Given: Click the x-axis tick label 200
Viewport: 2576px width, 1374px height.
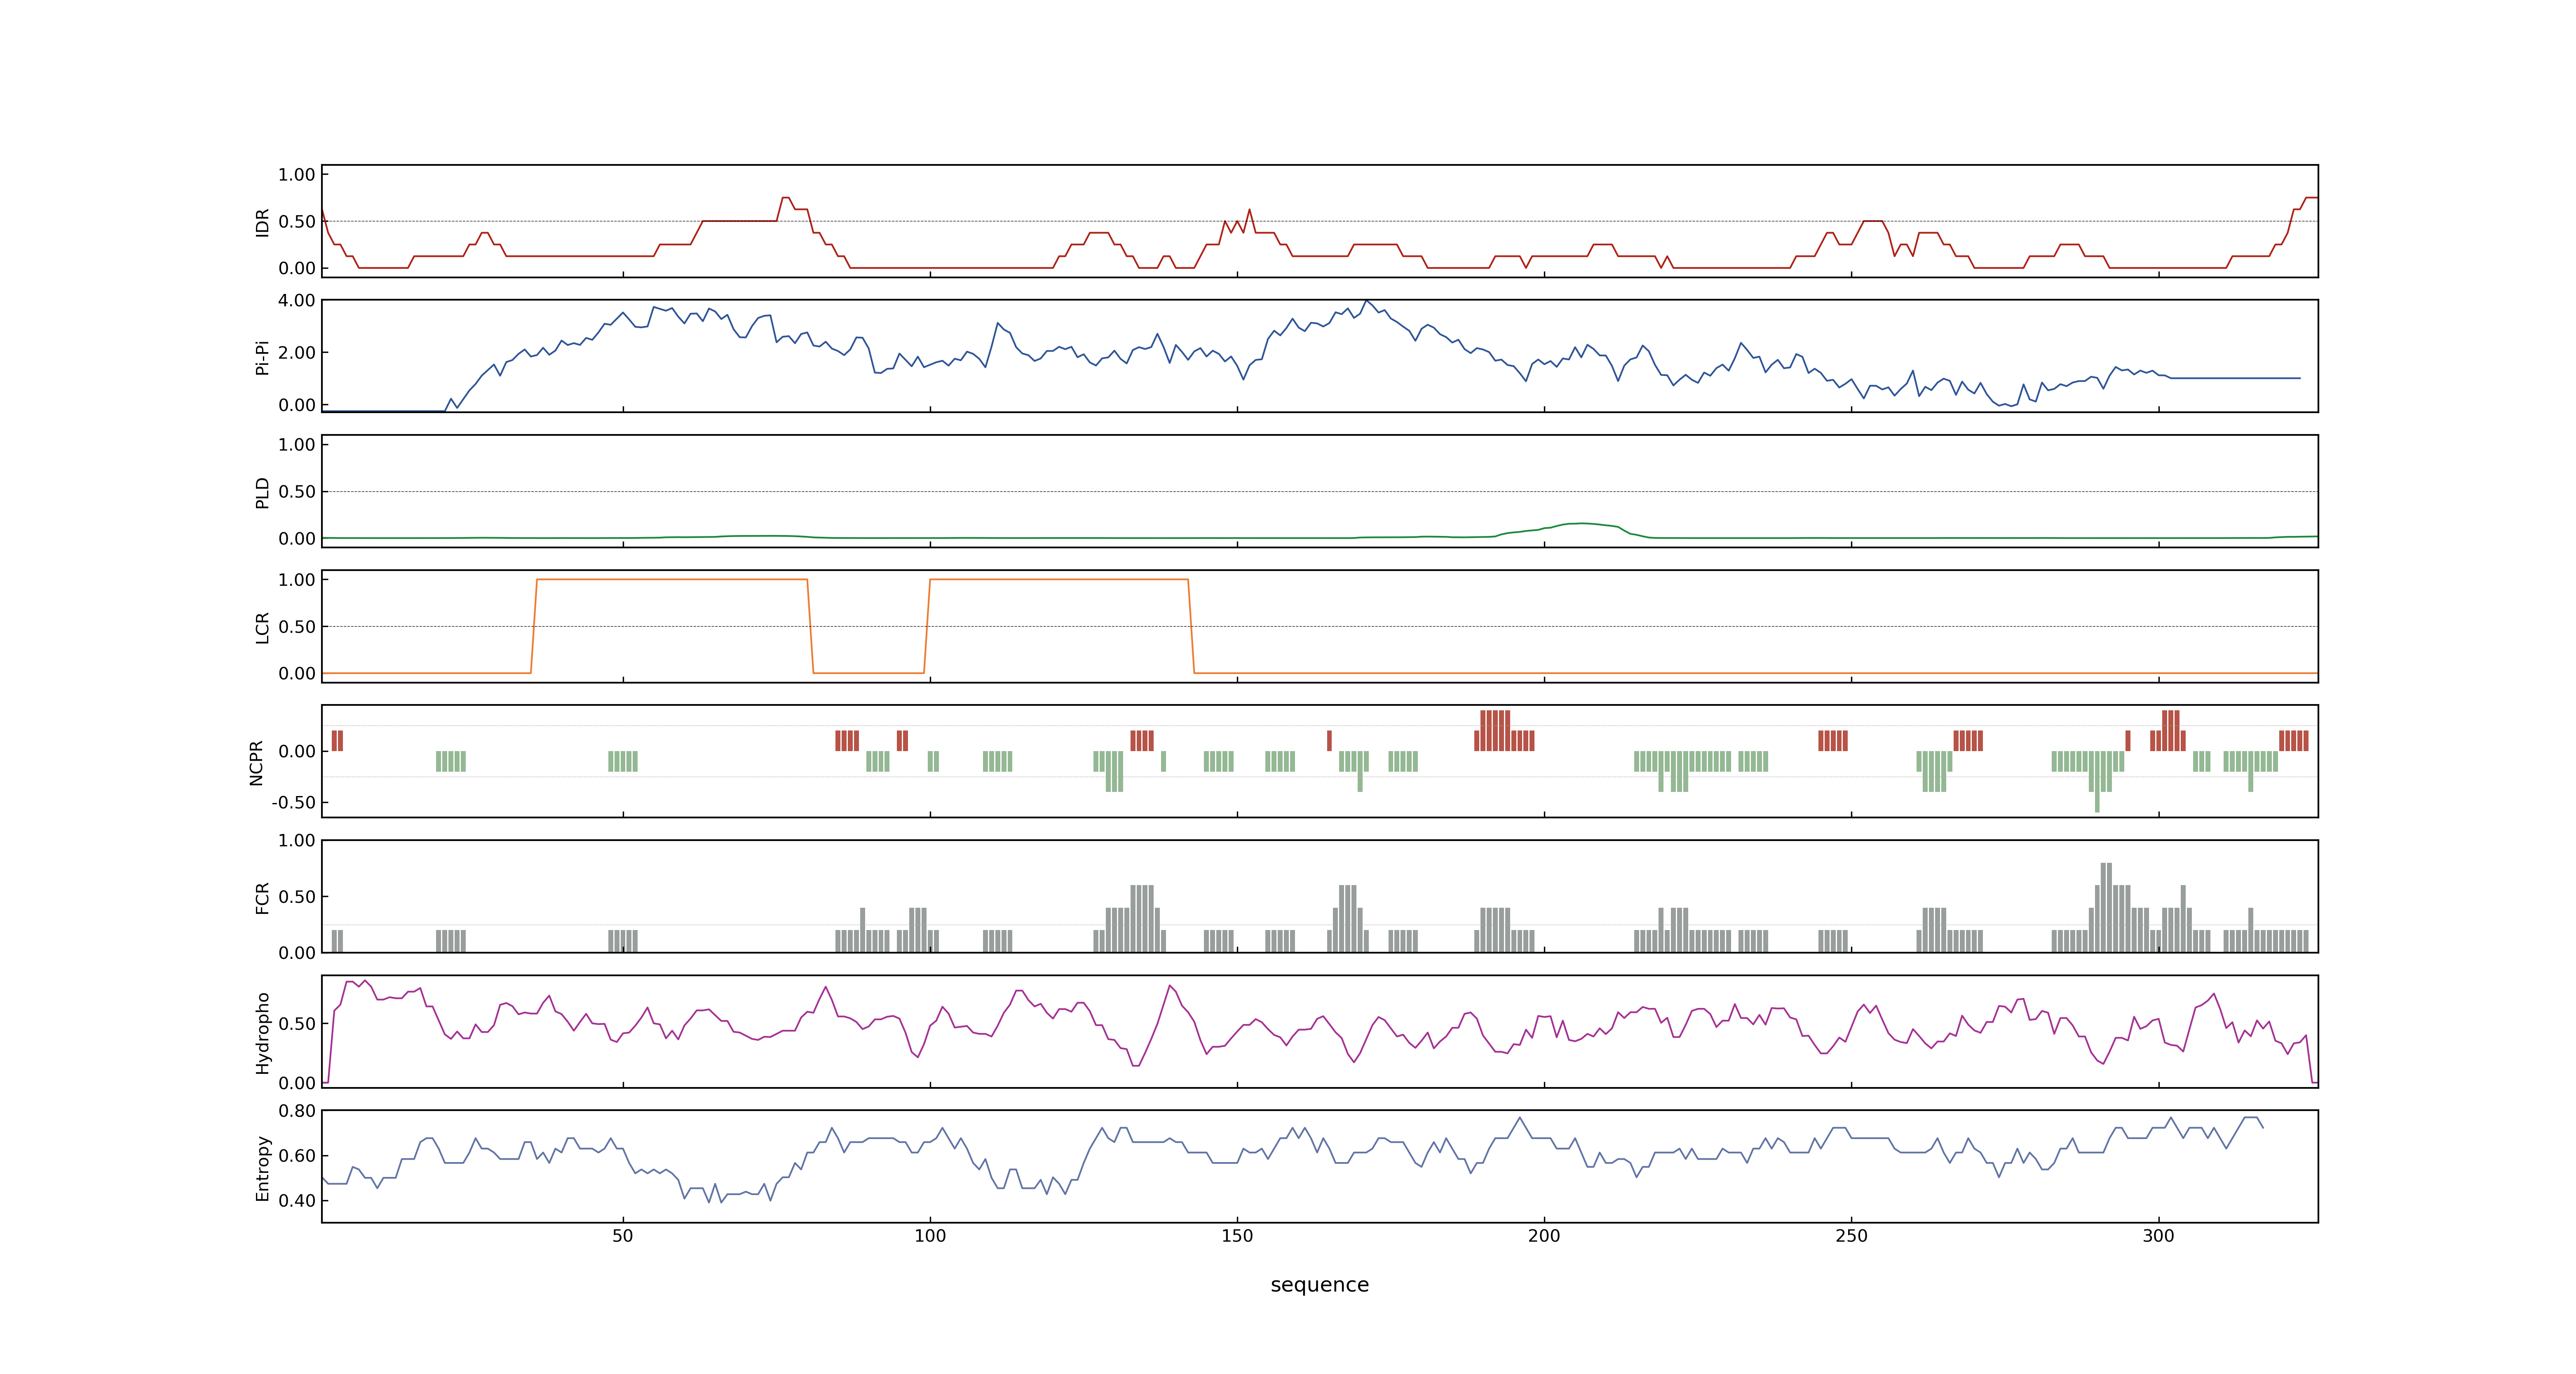Looking at the screenshot, I should point(1544,1236).
